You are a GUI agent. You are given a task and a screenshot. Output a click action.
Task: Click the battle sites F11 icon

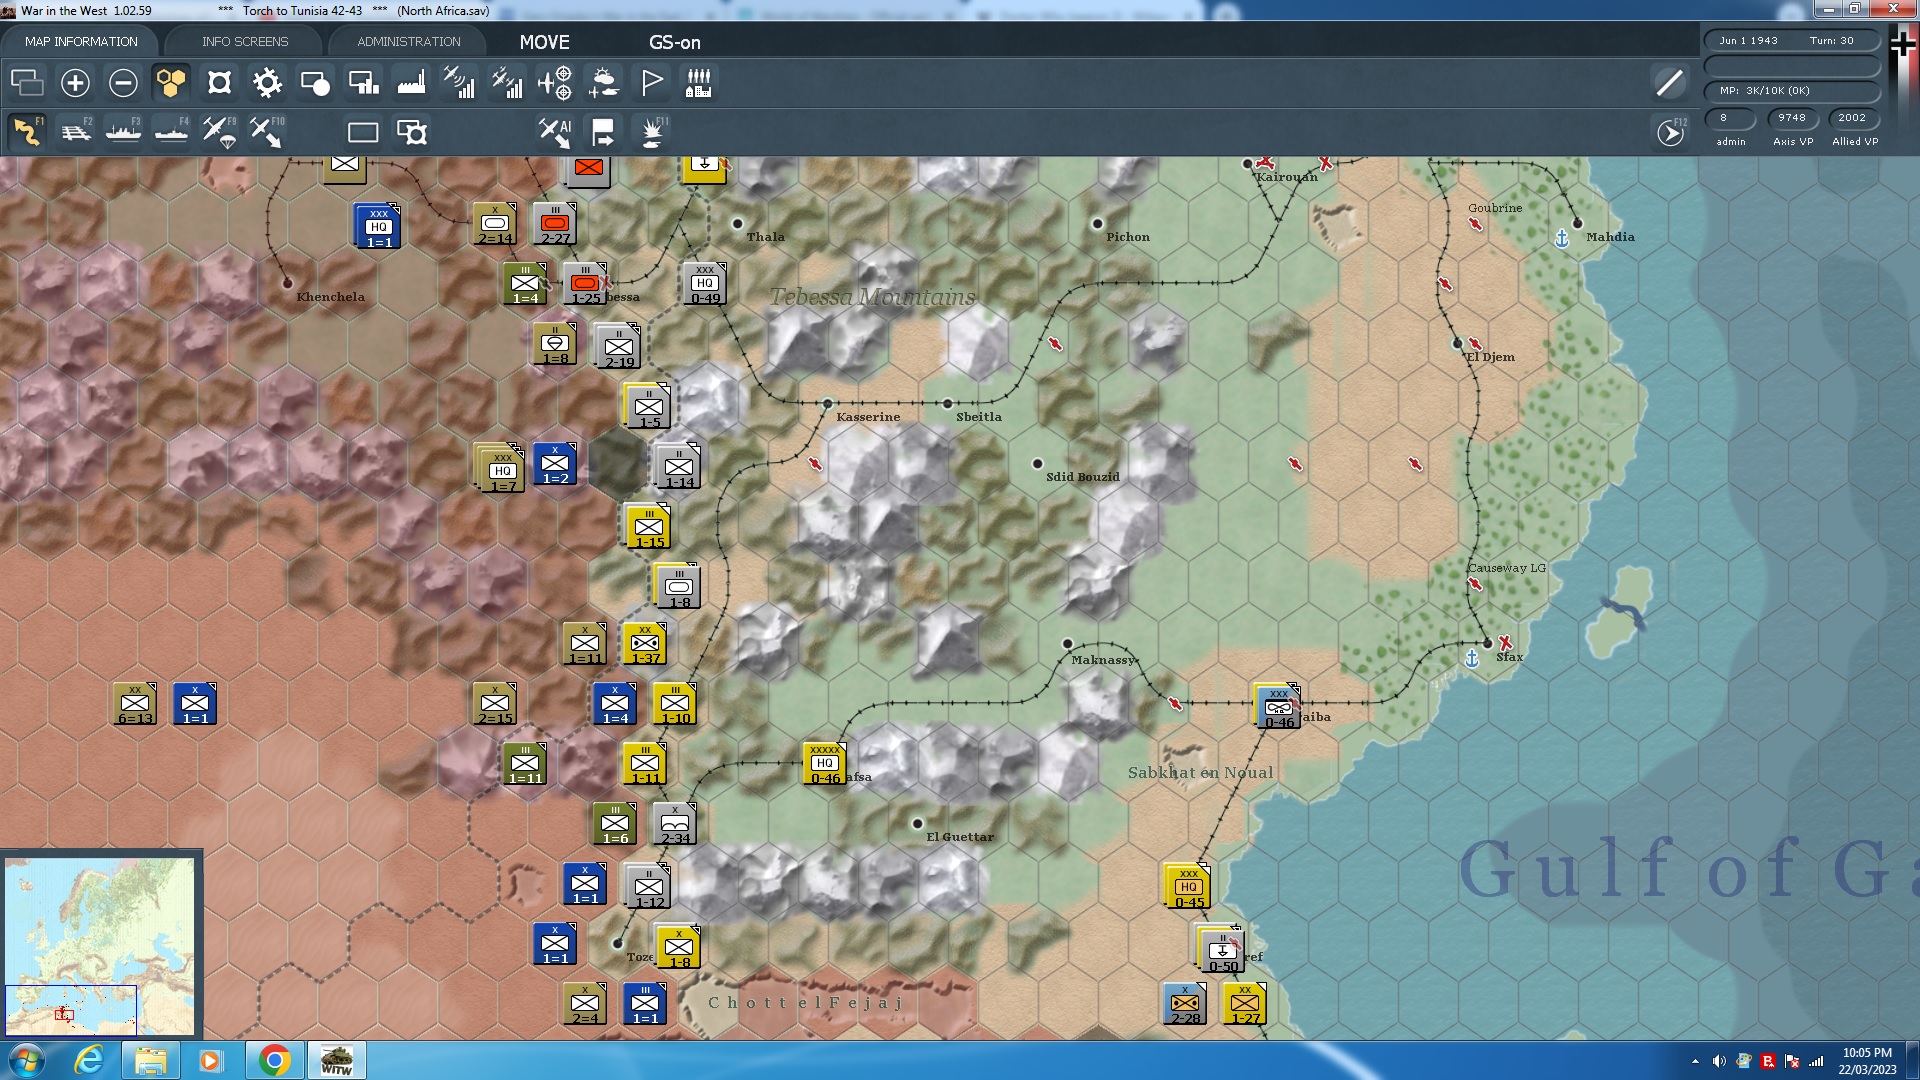click(653, 132)
